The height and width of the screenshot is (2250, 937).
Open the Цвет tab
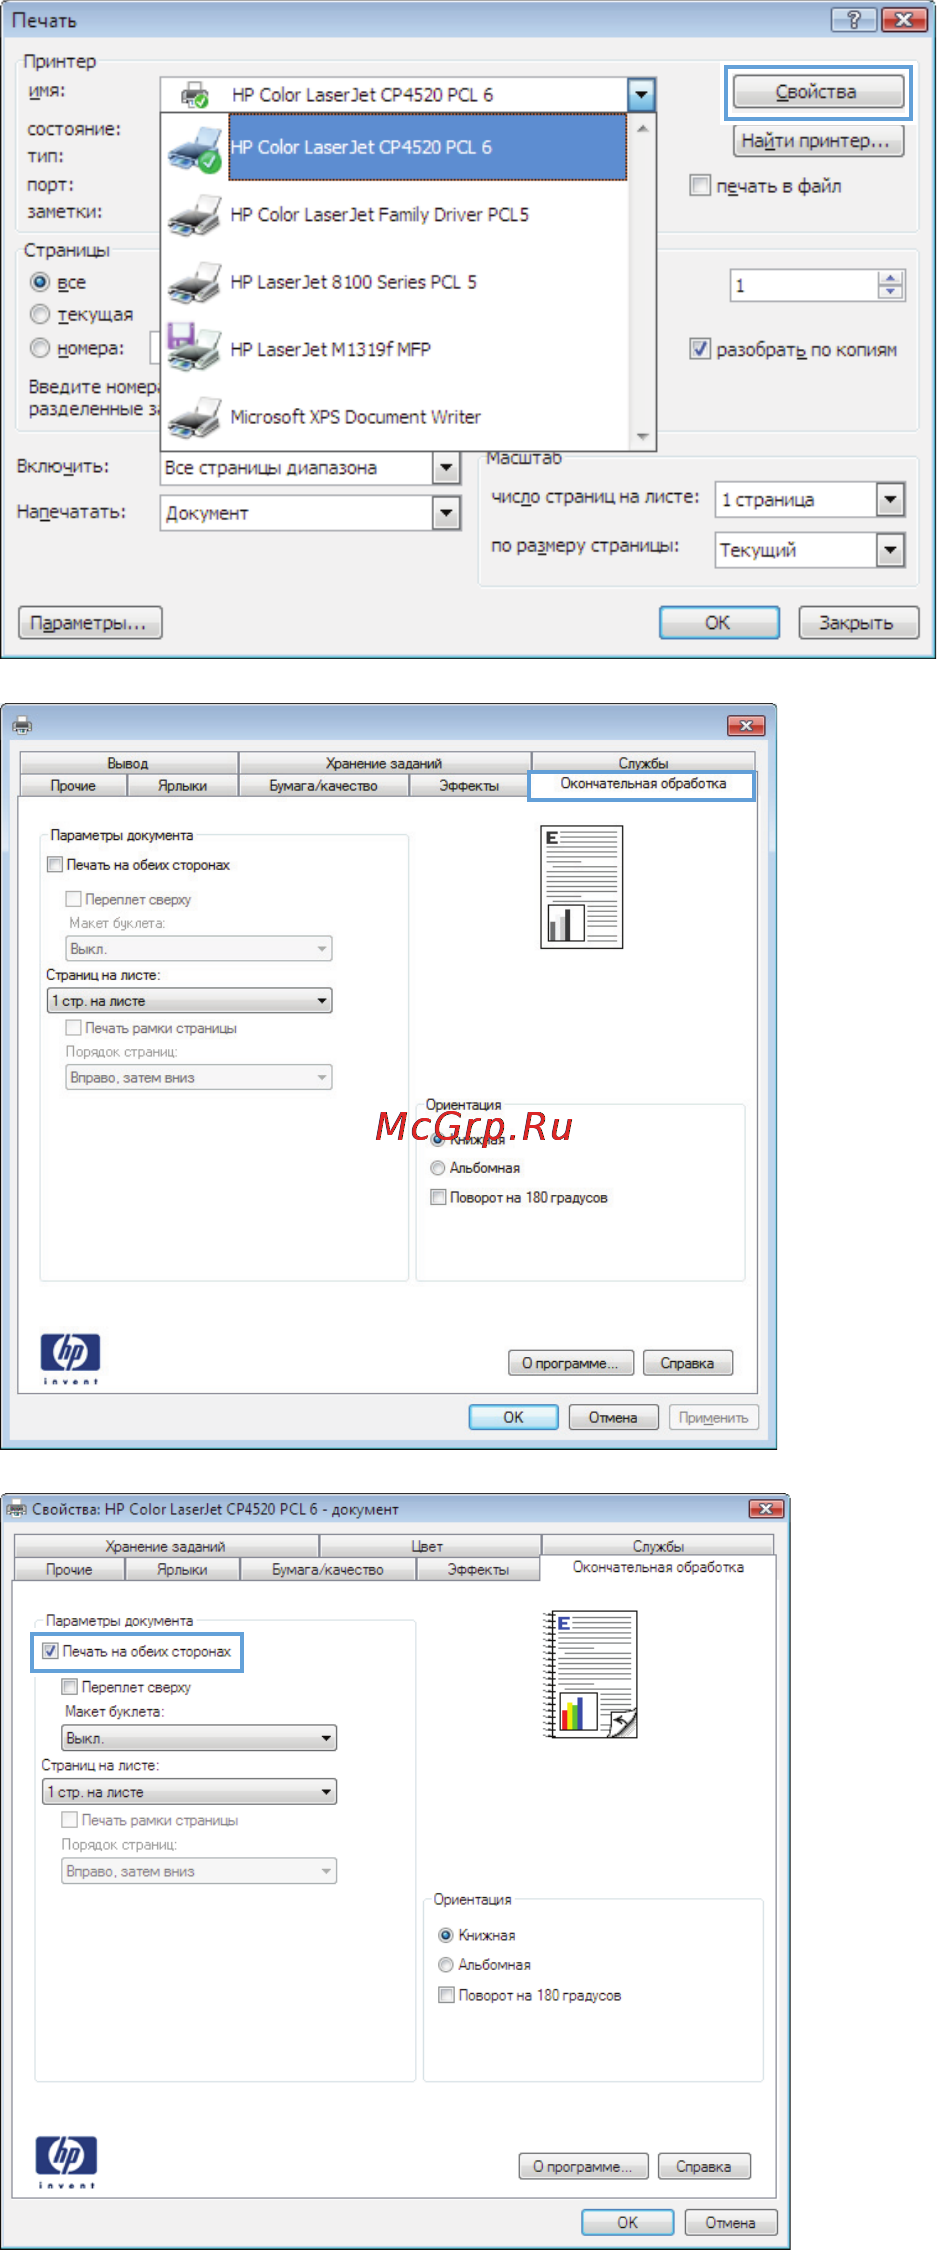[x=428, y=1546]
